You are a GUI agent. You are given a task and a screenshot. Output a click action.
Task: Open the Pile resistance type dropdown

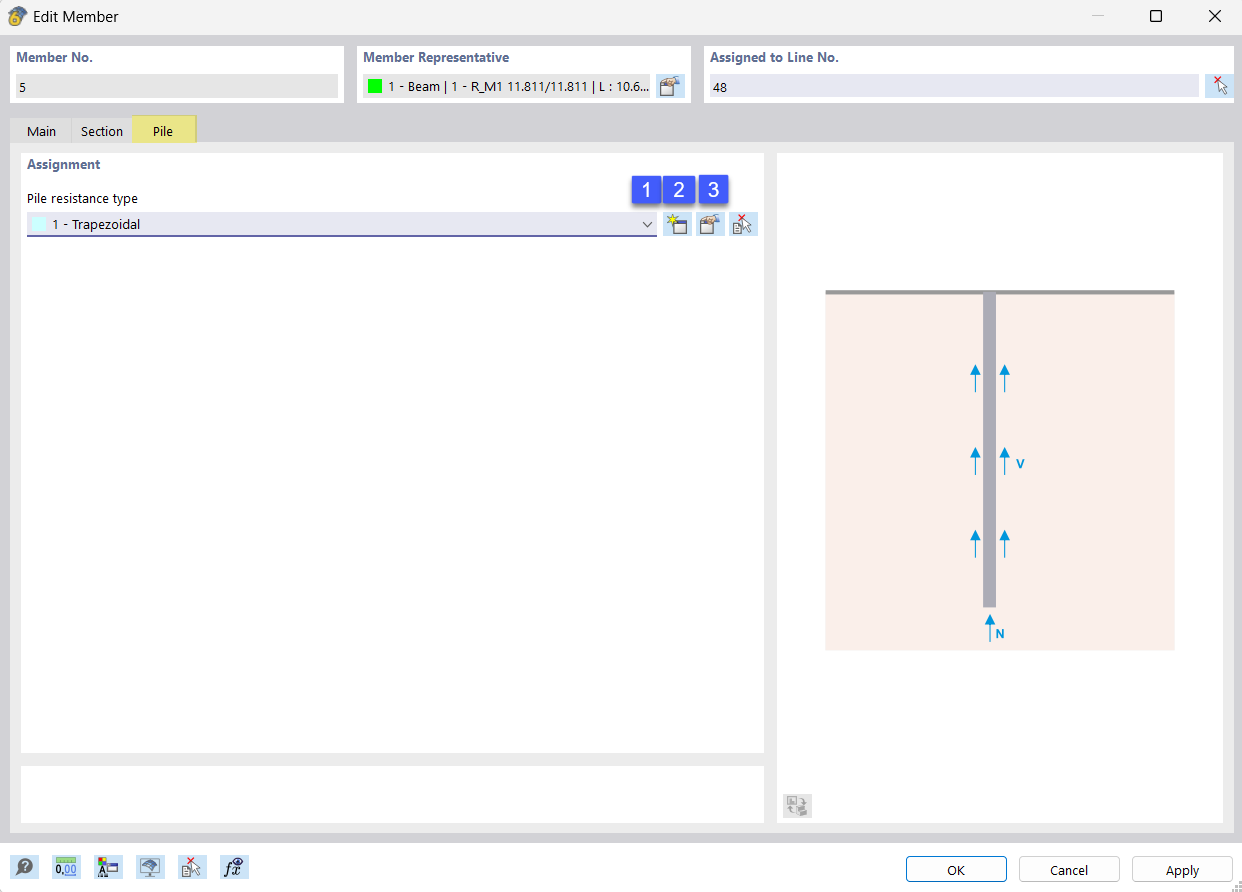[647, 224]
